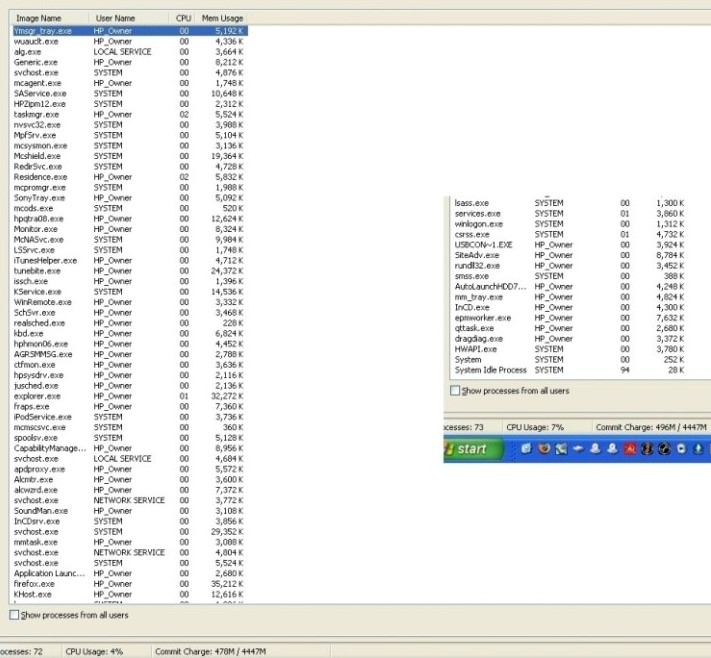
Task: Tick 'Show processes from all users' in smaller window
Action: tap(456, 390)
